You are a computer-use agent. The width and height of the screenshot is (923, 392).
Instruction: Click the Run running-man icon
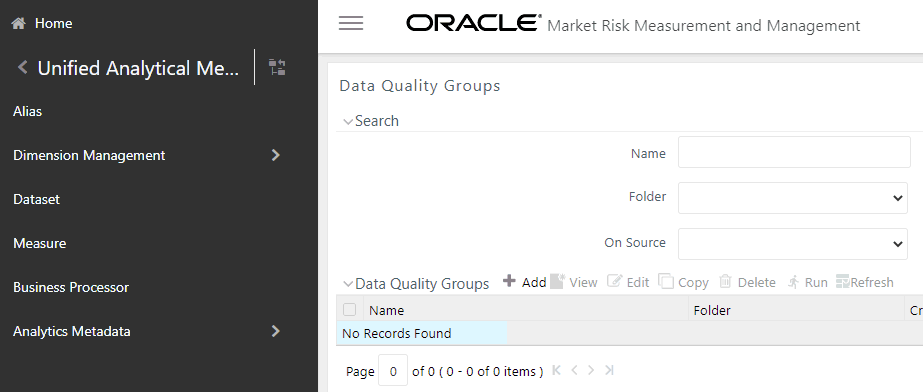pos(793,282)
